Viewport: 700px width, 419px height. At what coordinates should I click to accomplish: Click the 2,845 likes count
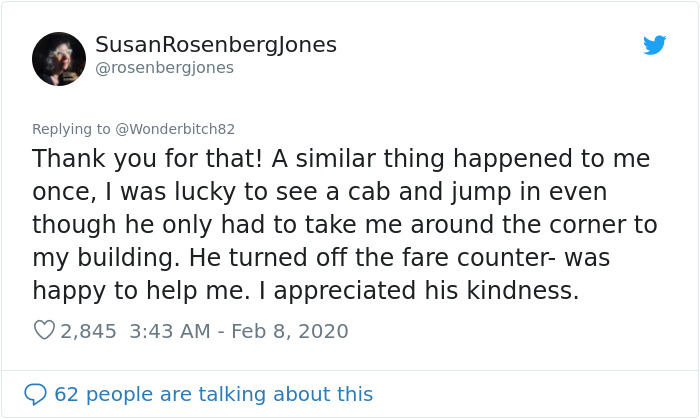[x=88, y=330]
